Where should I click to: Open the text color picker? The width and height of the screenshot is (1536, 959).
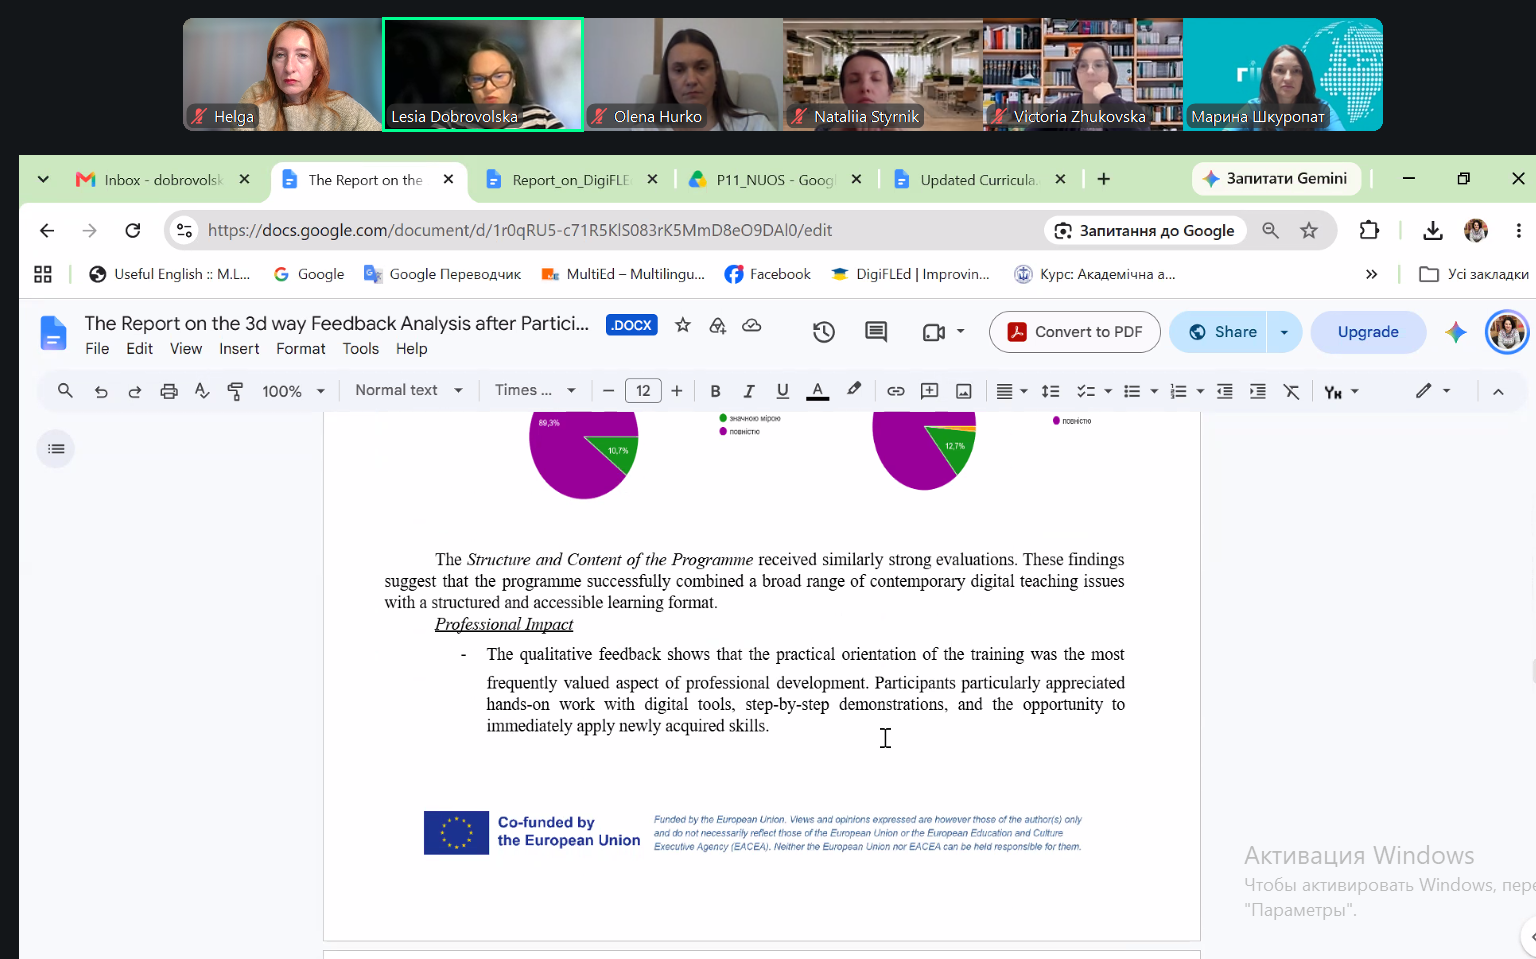818,391
